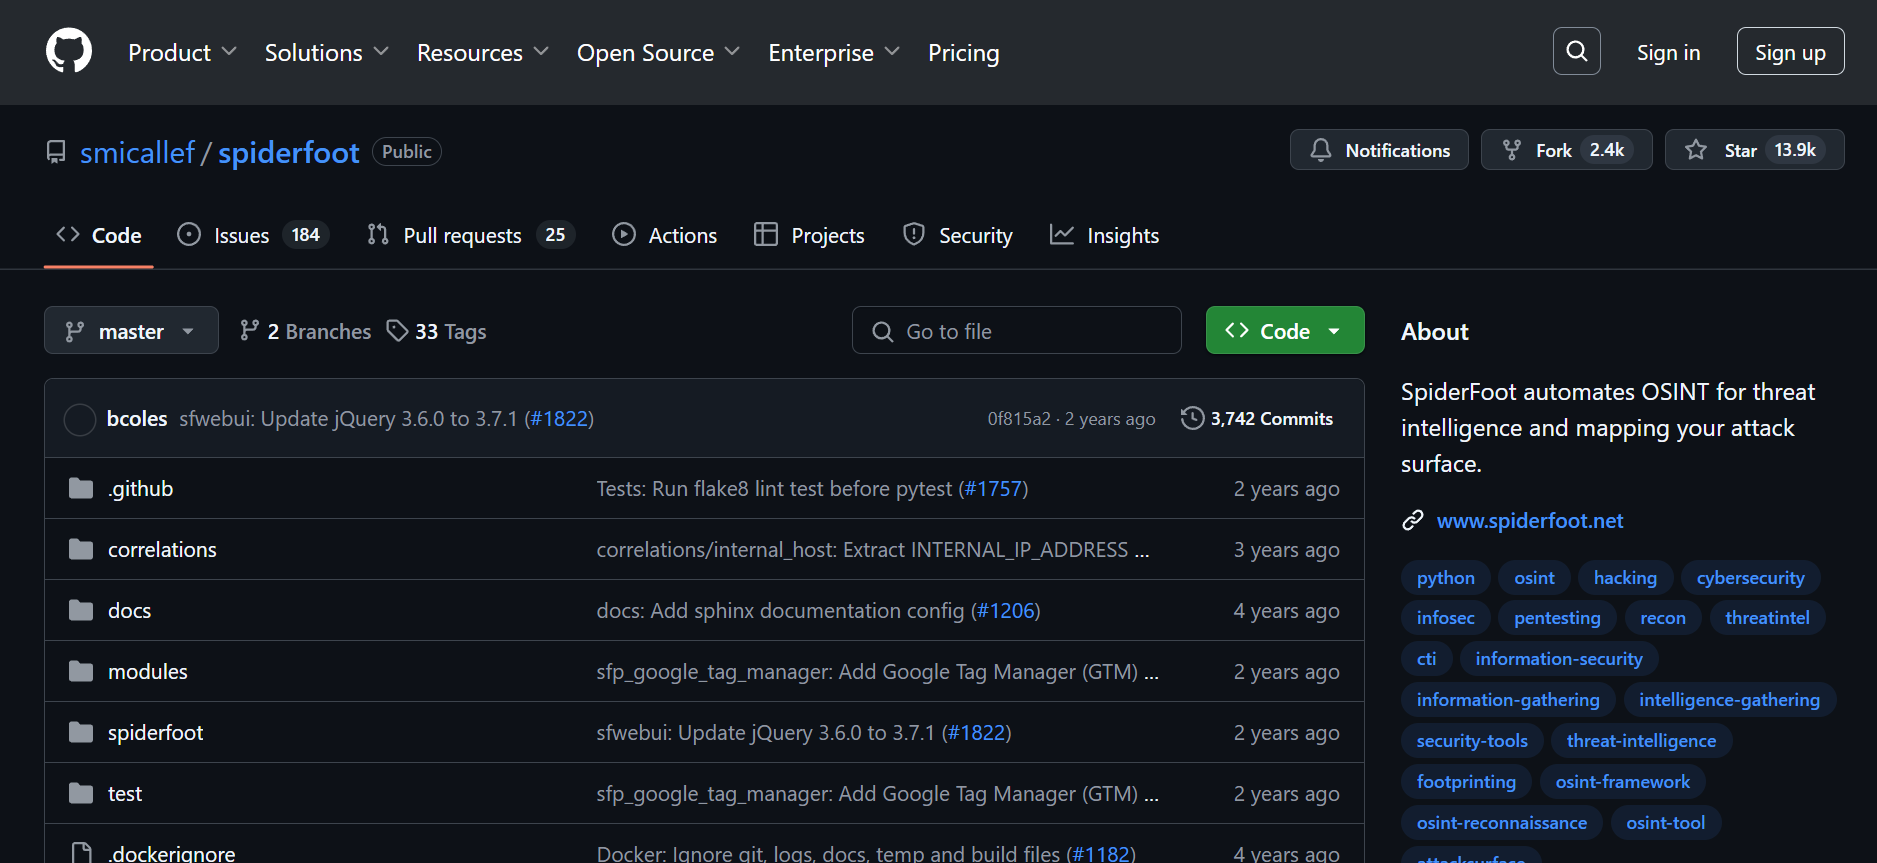Click the commits history clock icon

pyautogui.click(x=1192, y=418)
